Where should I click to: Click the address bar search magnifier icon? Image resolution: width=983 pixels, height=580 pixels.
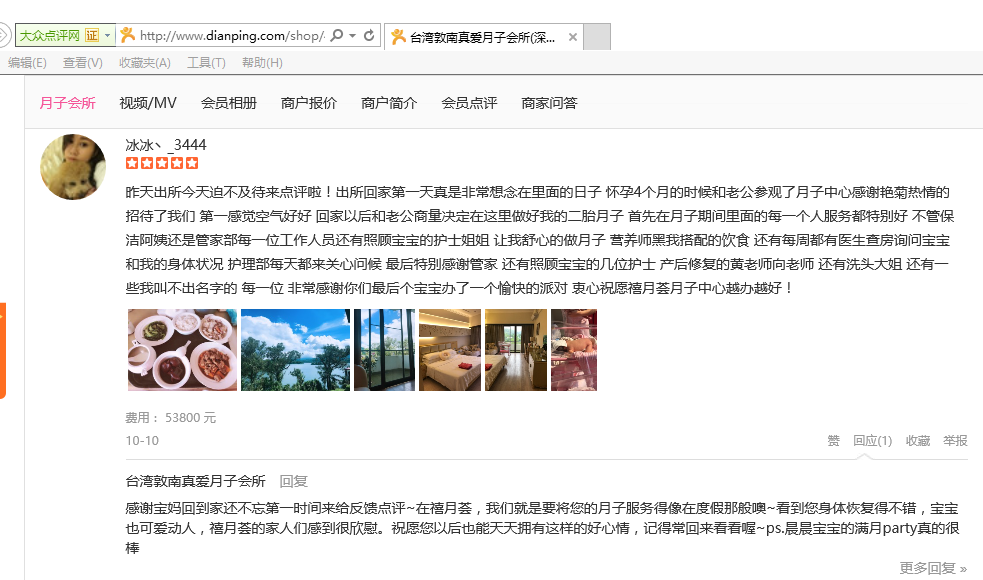337,35
